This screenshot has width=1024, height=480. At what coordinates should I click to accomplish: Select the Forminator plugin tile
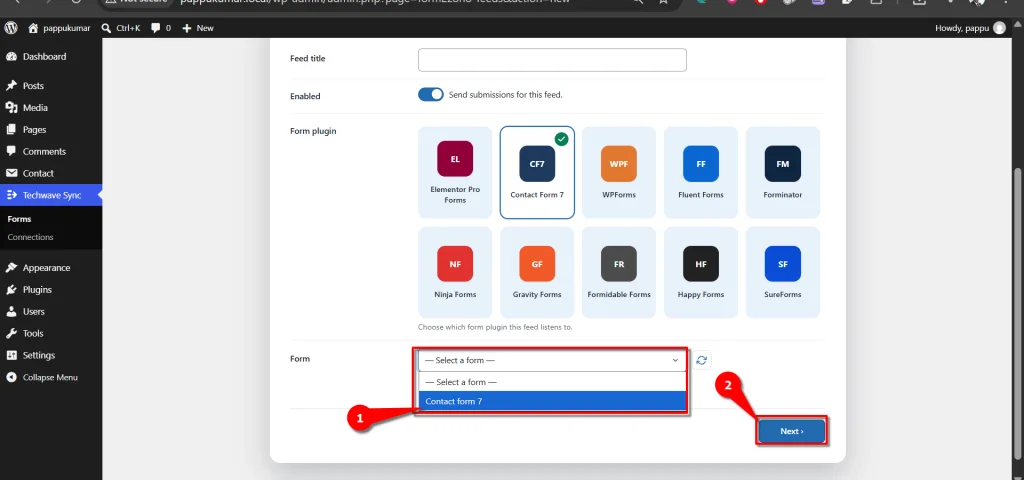(x=783, y=172)
